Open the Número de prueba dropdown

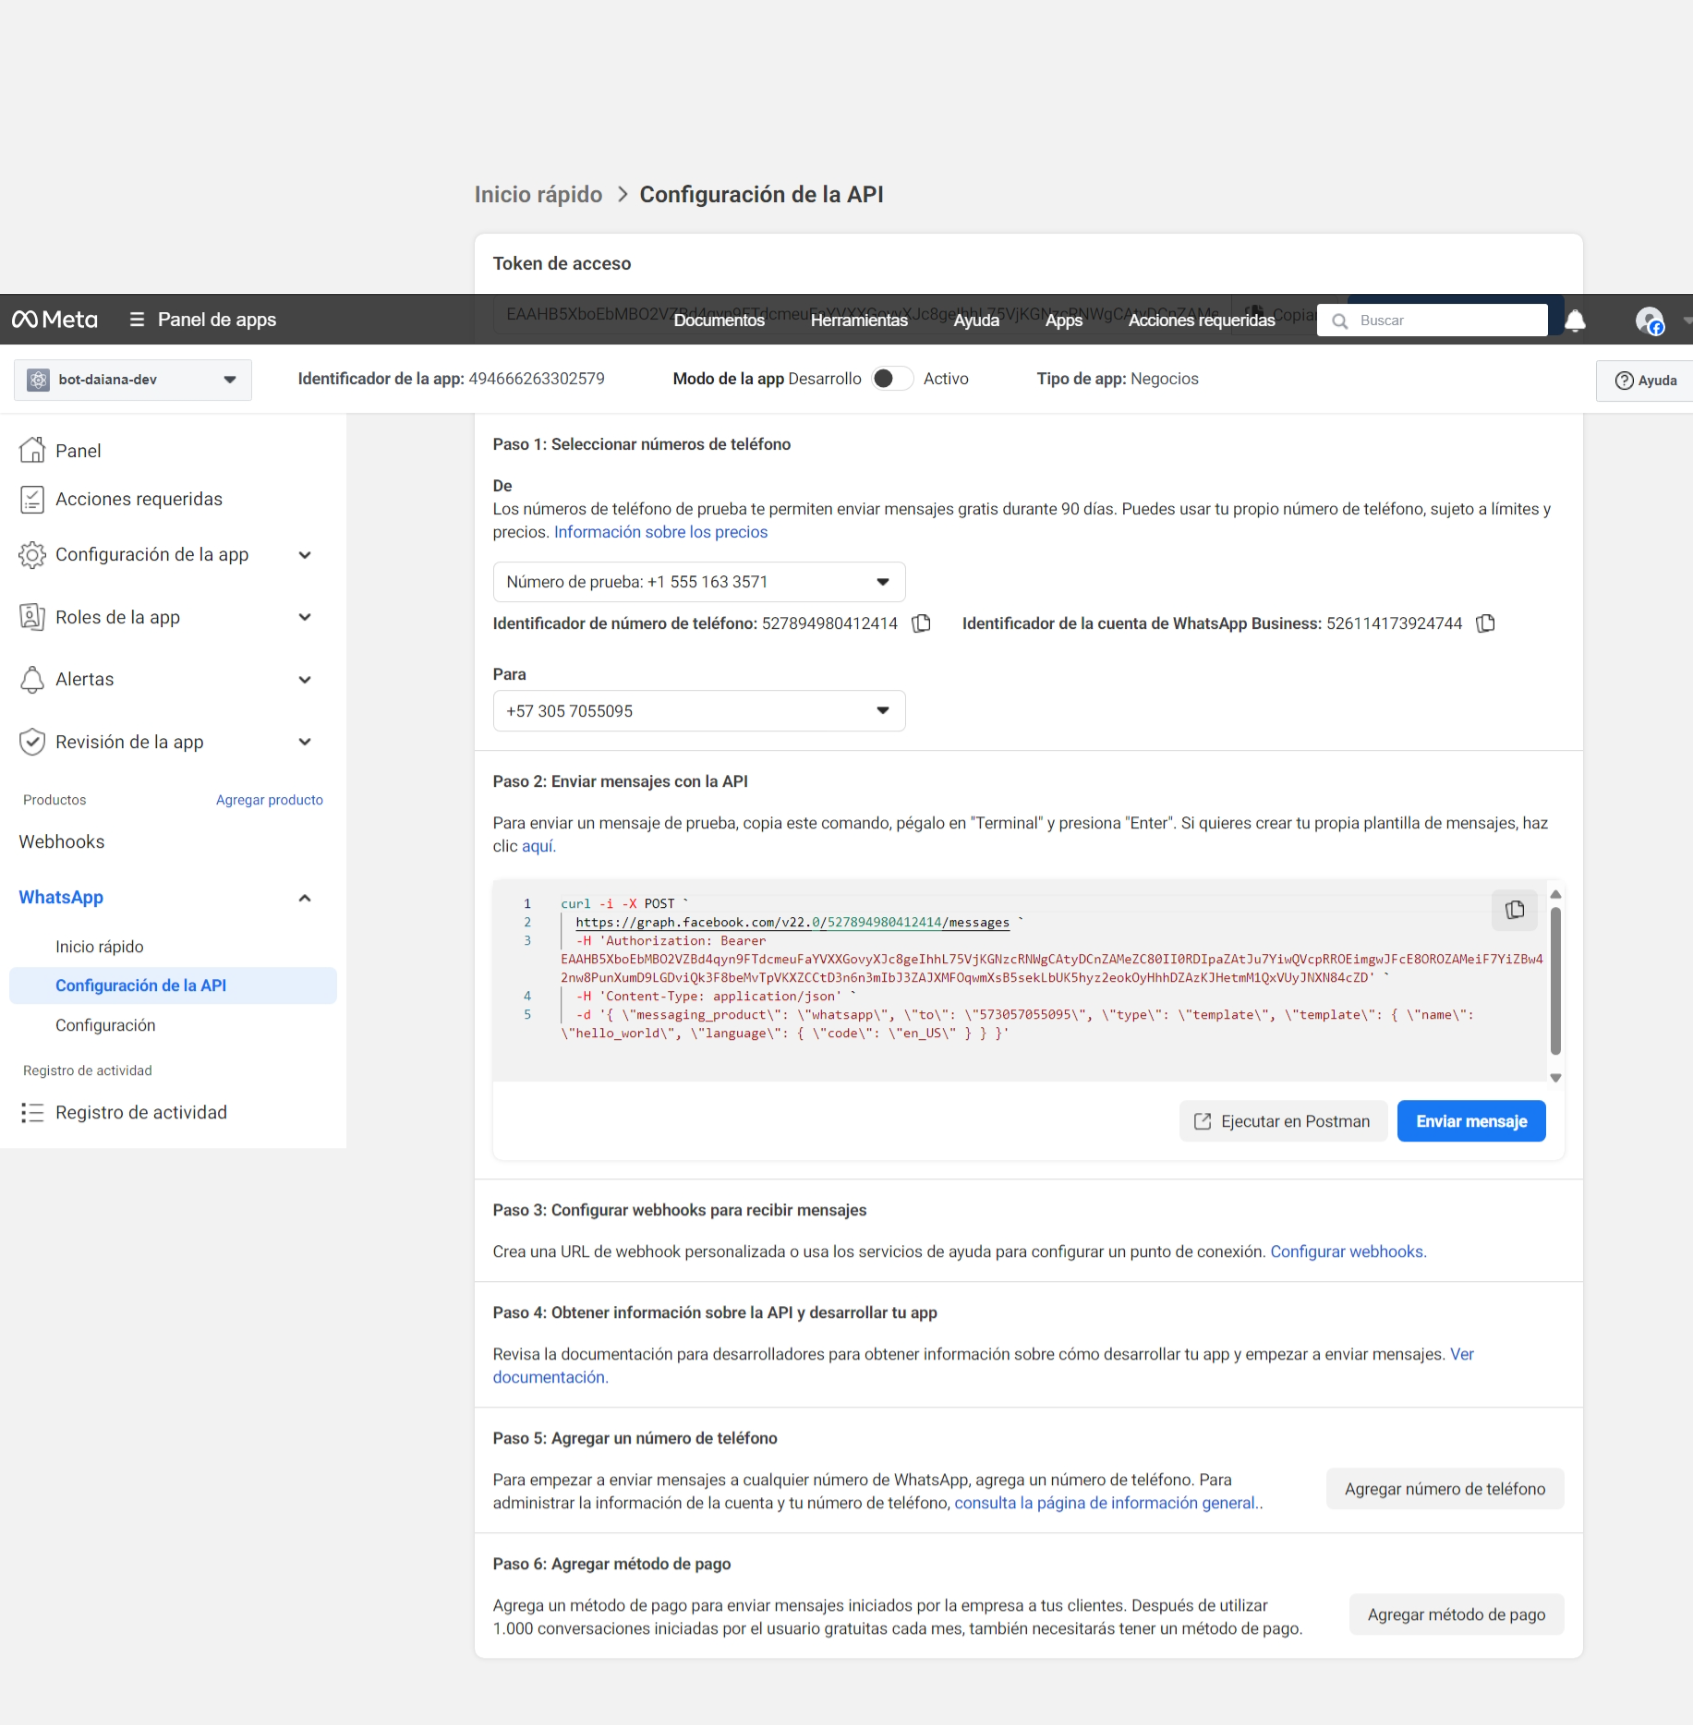pyautogui.click(x=698, y=582)
